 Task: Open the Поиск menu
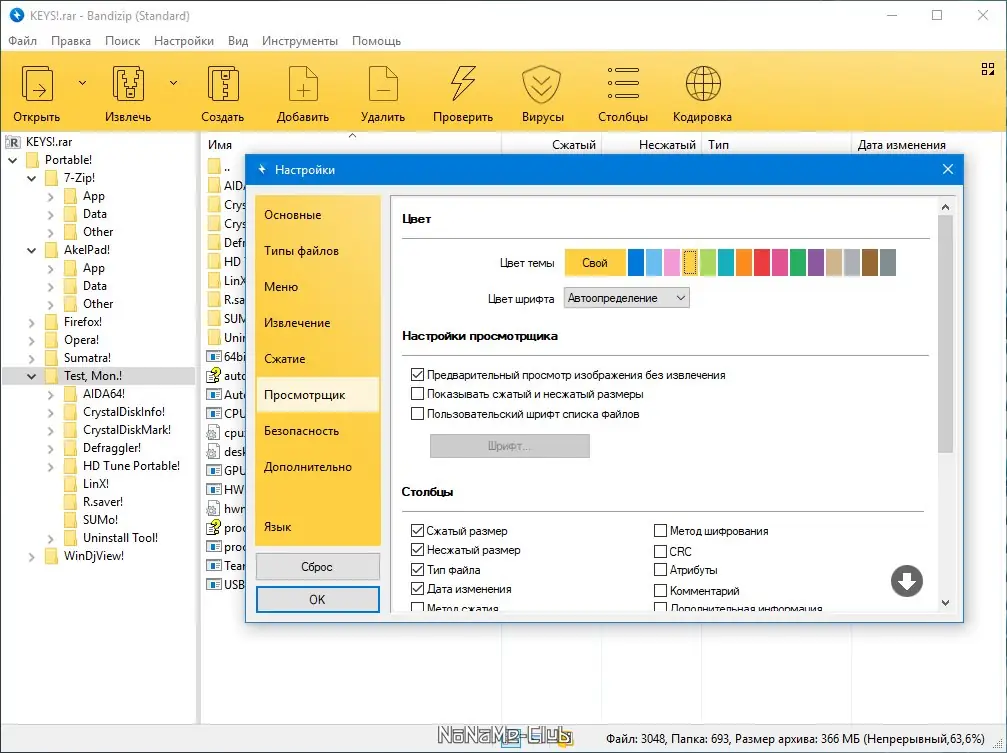(x=122, y=40)
